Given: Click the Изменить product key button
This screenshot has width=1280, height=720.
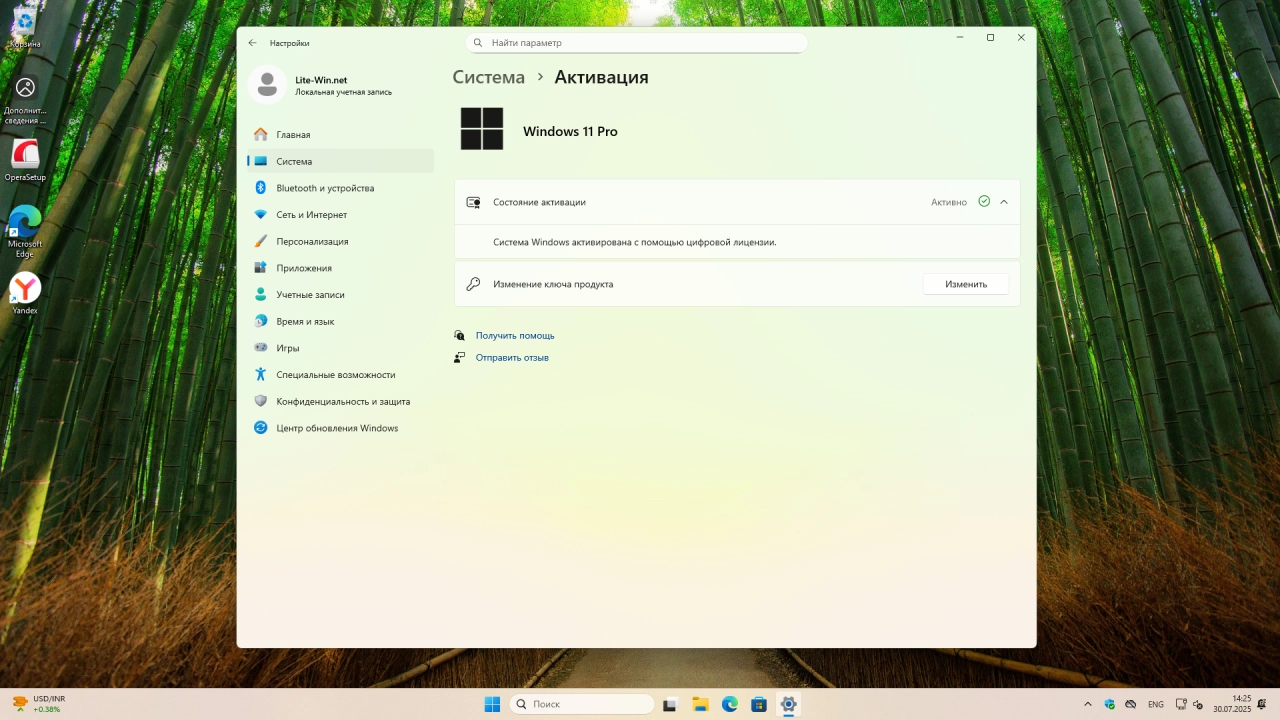Looking at the screenshot, I should point(966,284).
